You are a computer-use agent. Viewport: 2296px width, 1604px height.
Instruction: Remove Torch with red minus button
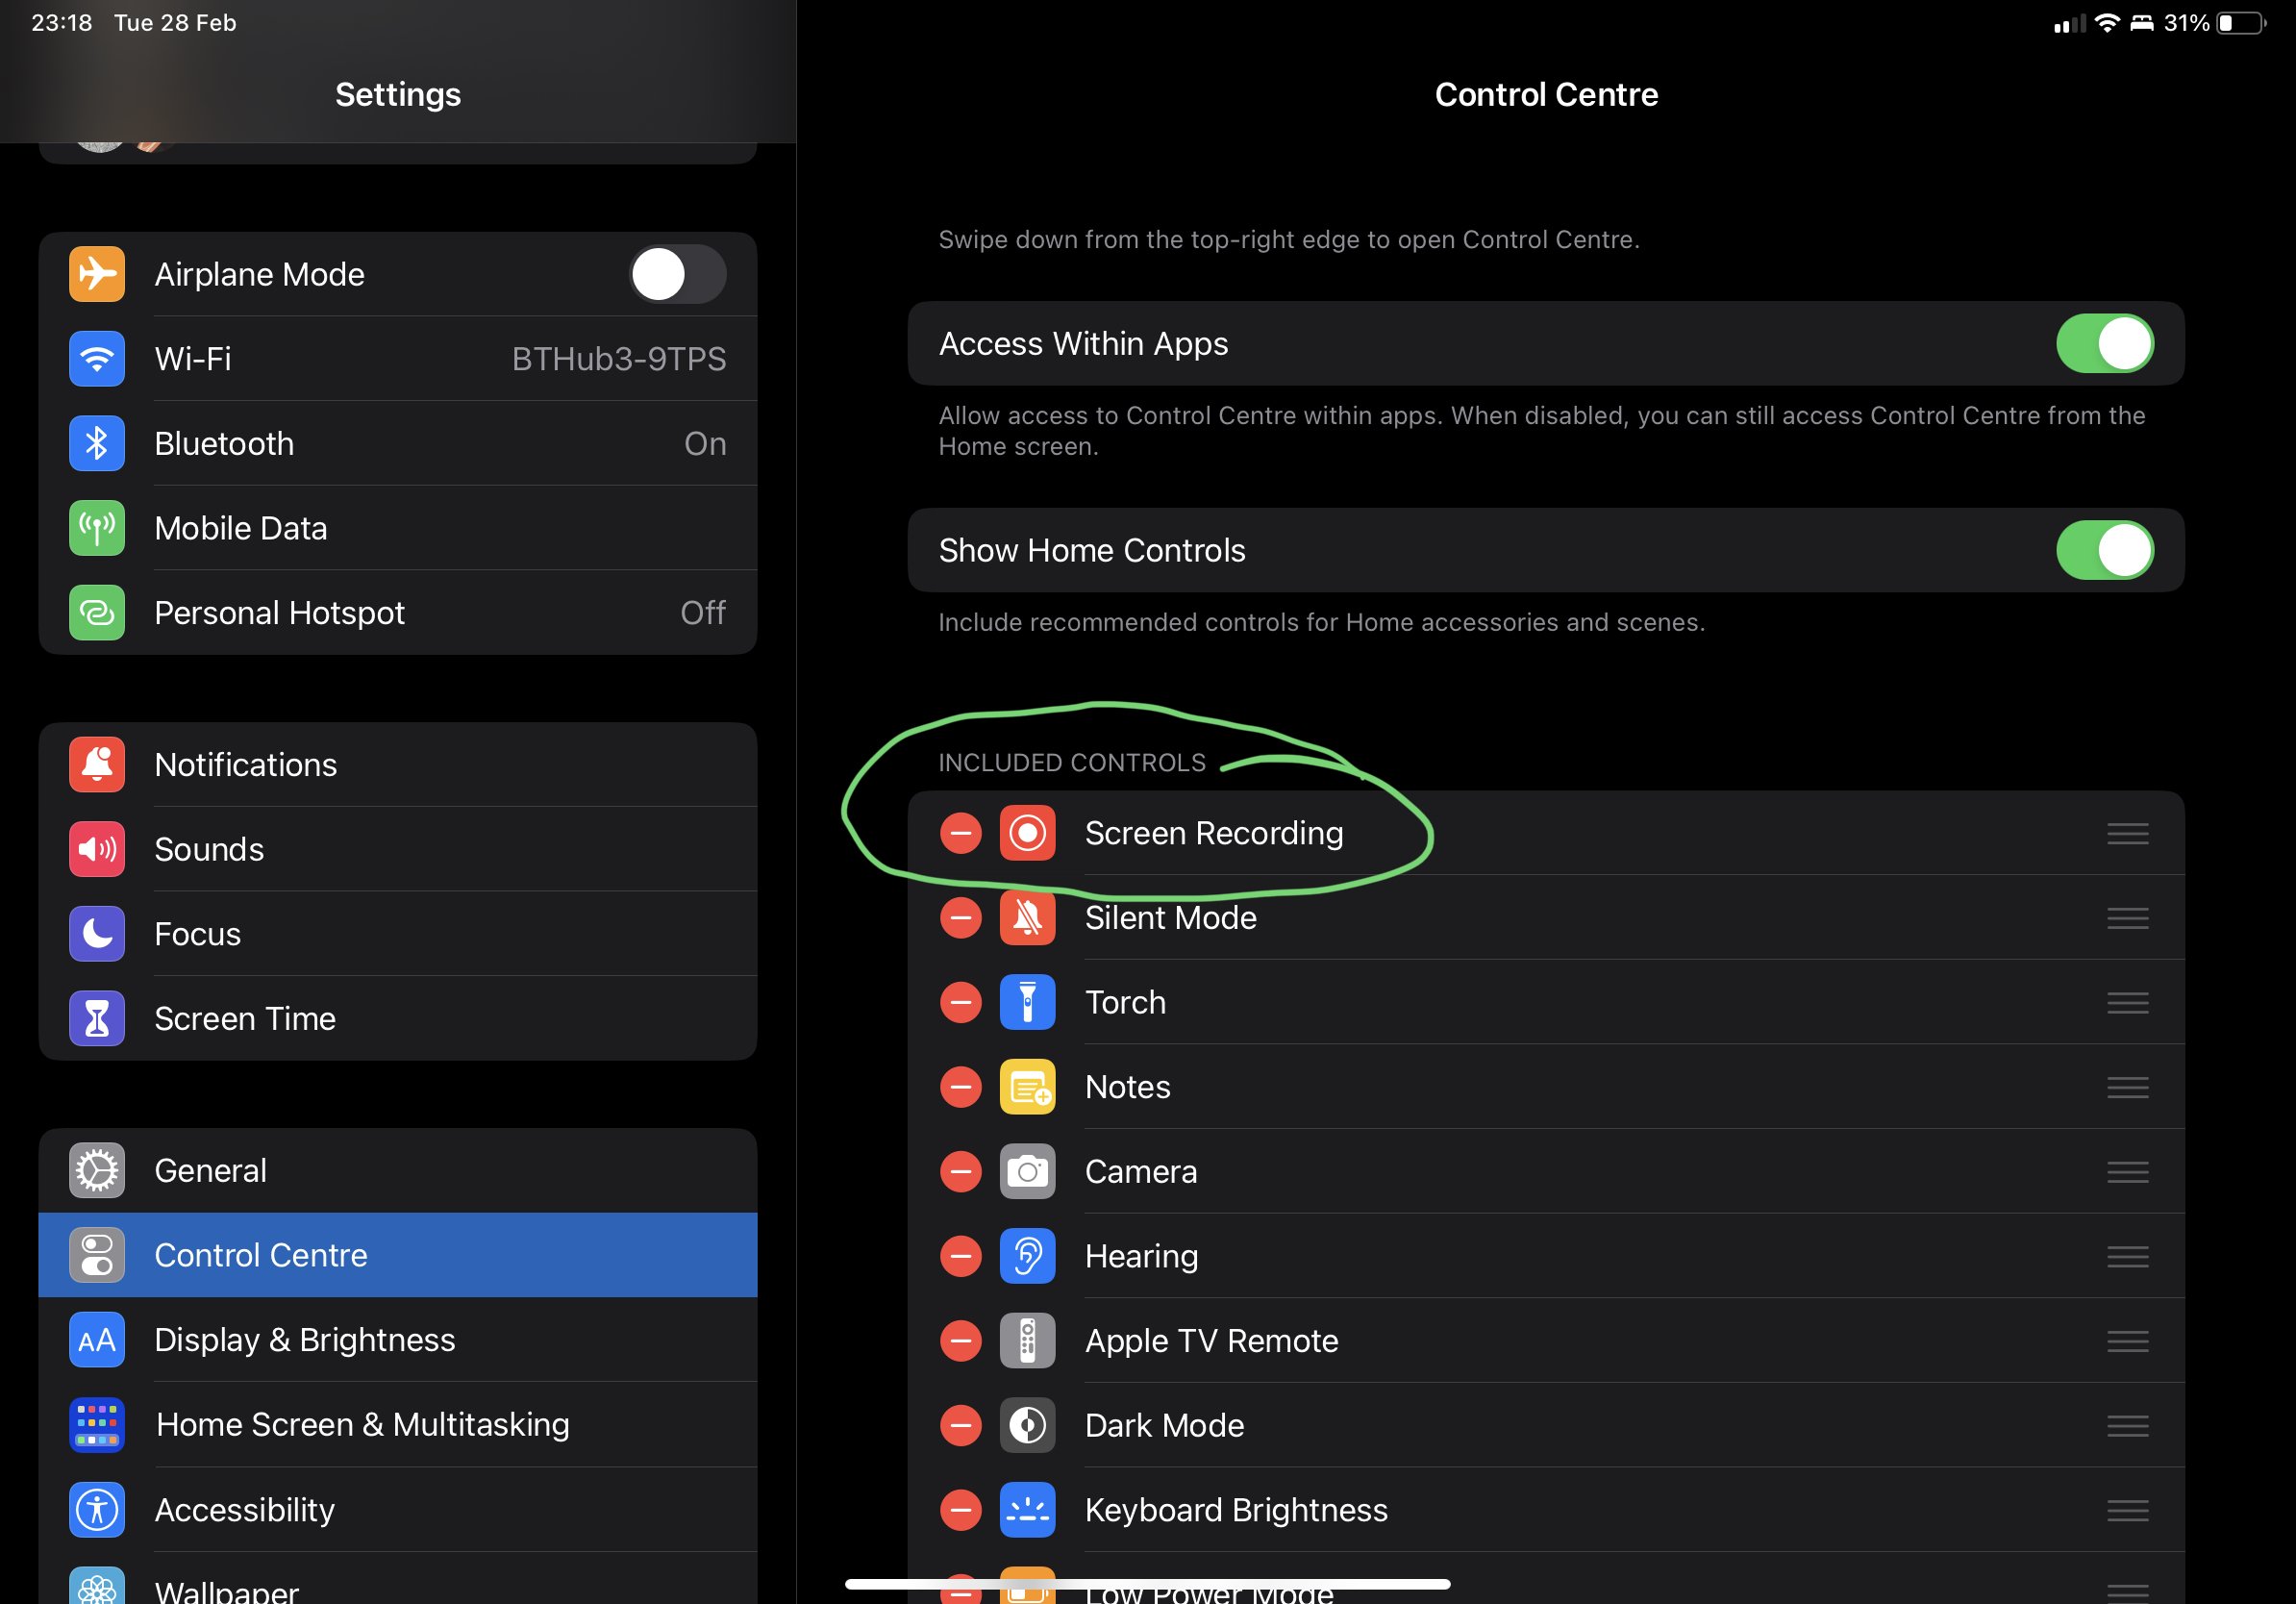tap(960, 1002)
